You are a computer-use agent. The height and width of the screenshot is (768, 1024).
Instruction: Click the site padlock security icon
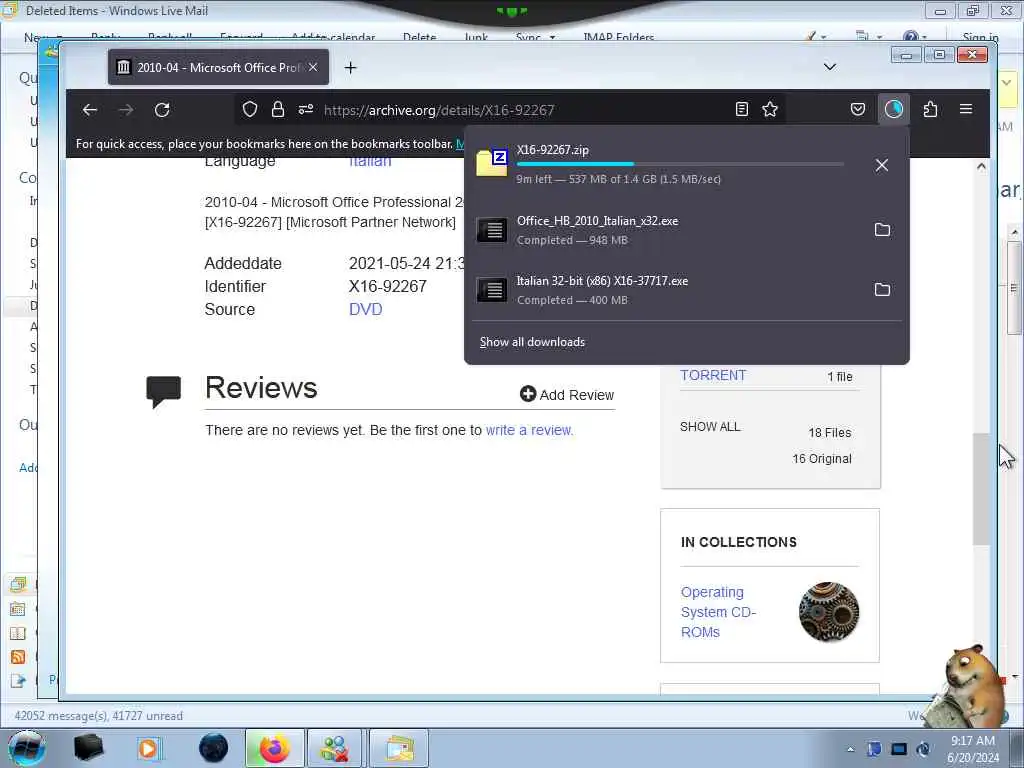tap(278, 109)
